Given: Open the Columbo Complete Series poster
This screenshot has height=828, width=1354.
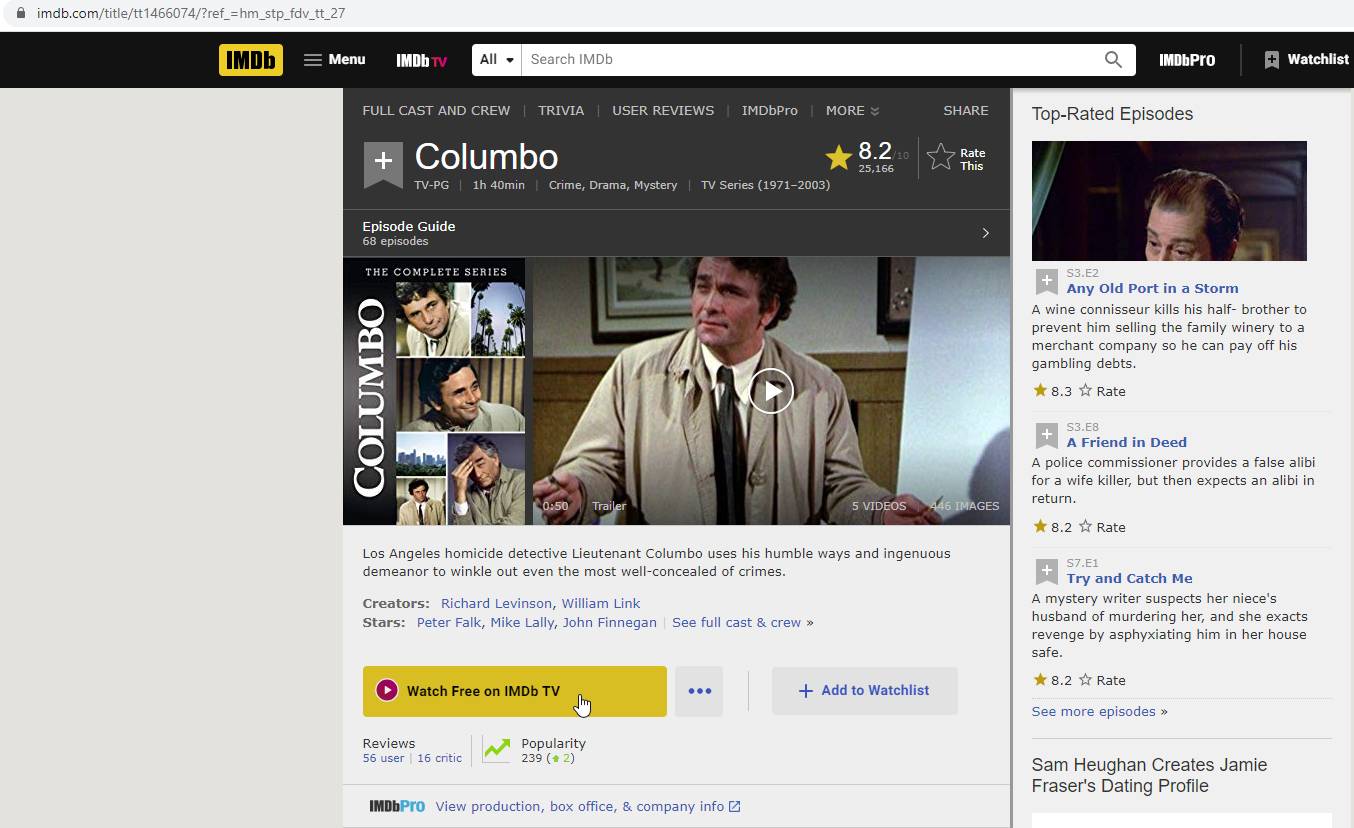Looking at the screenshot, I should tap(434, 392).
